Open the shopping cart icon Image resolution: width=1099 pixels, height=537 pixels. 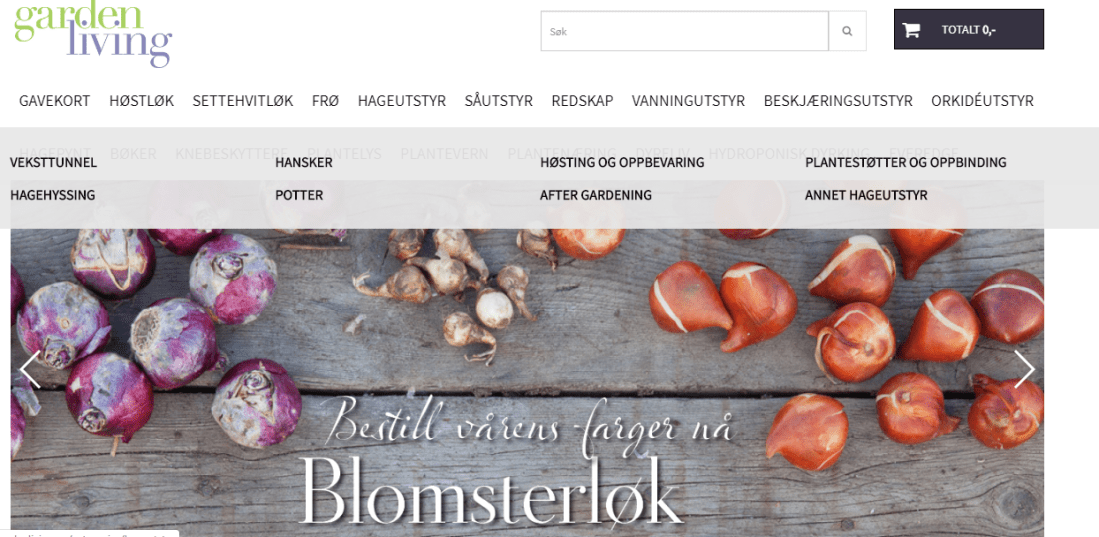pyautogui.click(x=910, y=30)
